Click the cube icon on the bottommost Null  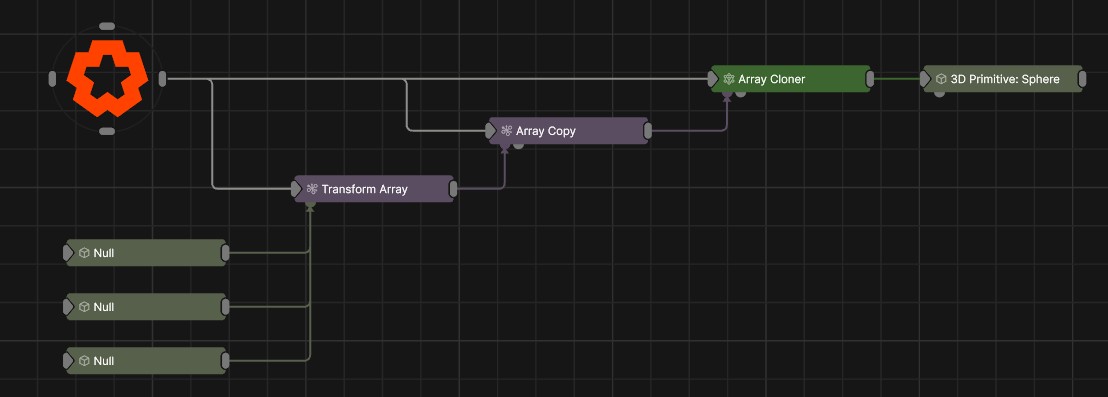coord(84,361)
